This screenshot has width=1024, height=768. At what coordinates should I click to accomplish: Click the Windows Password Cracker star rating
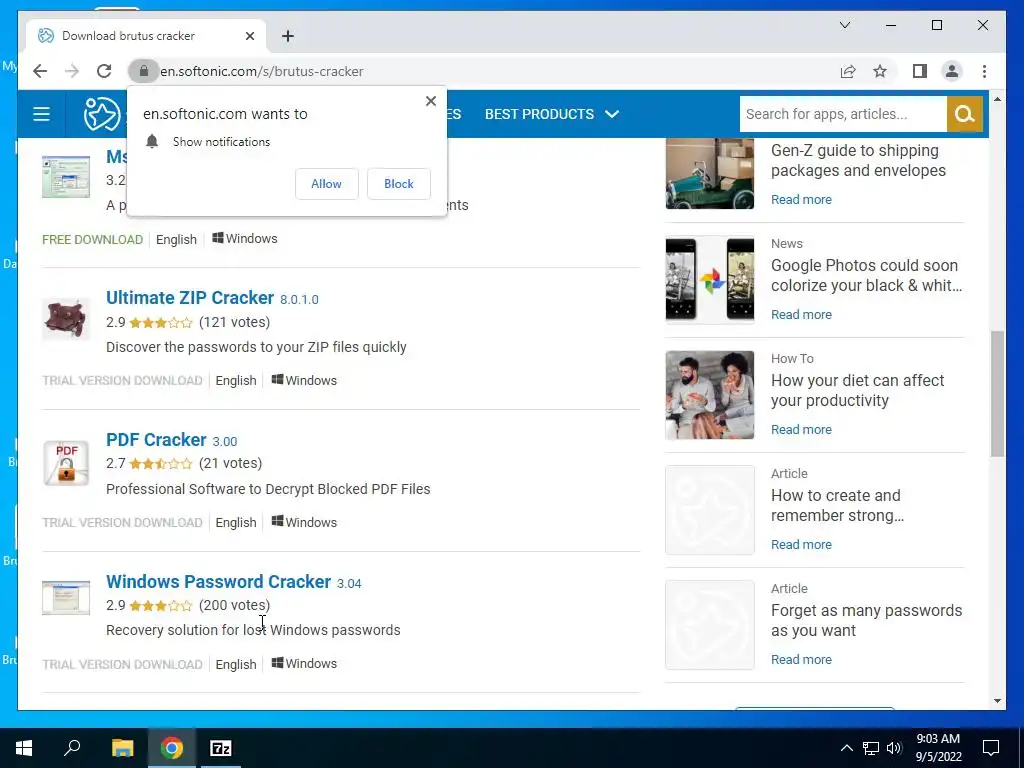(x=161, y=606)
